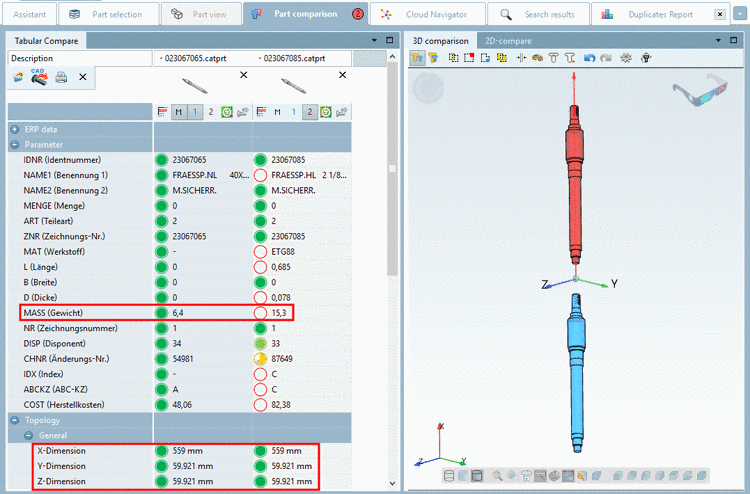The height and width of the screenshot is (494, 750).
Task: Show only red part differences
Action: 469,58
